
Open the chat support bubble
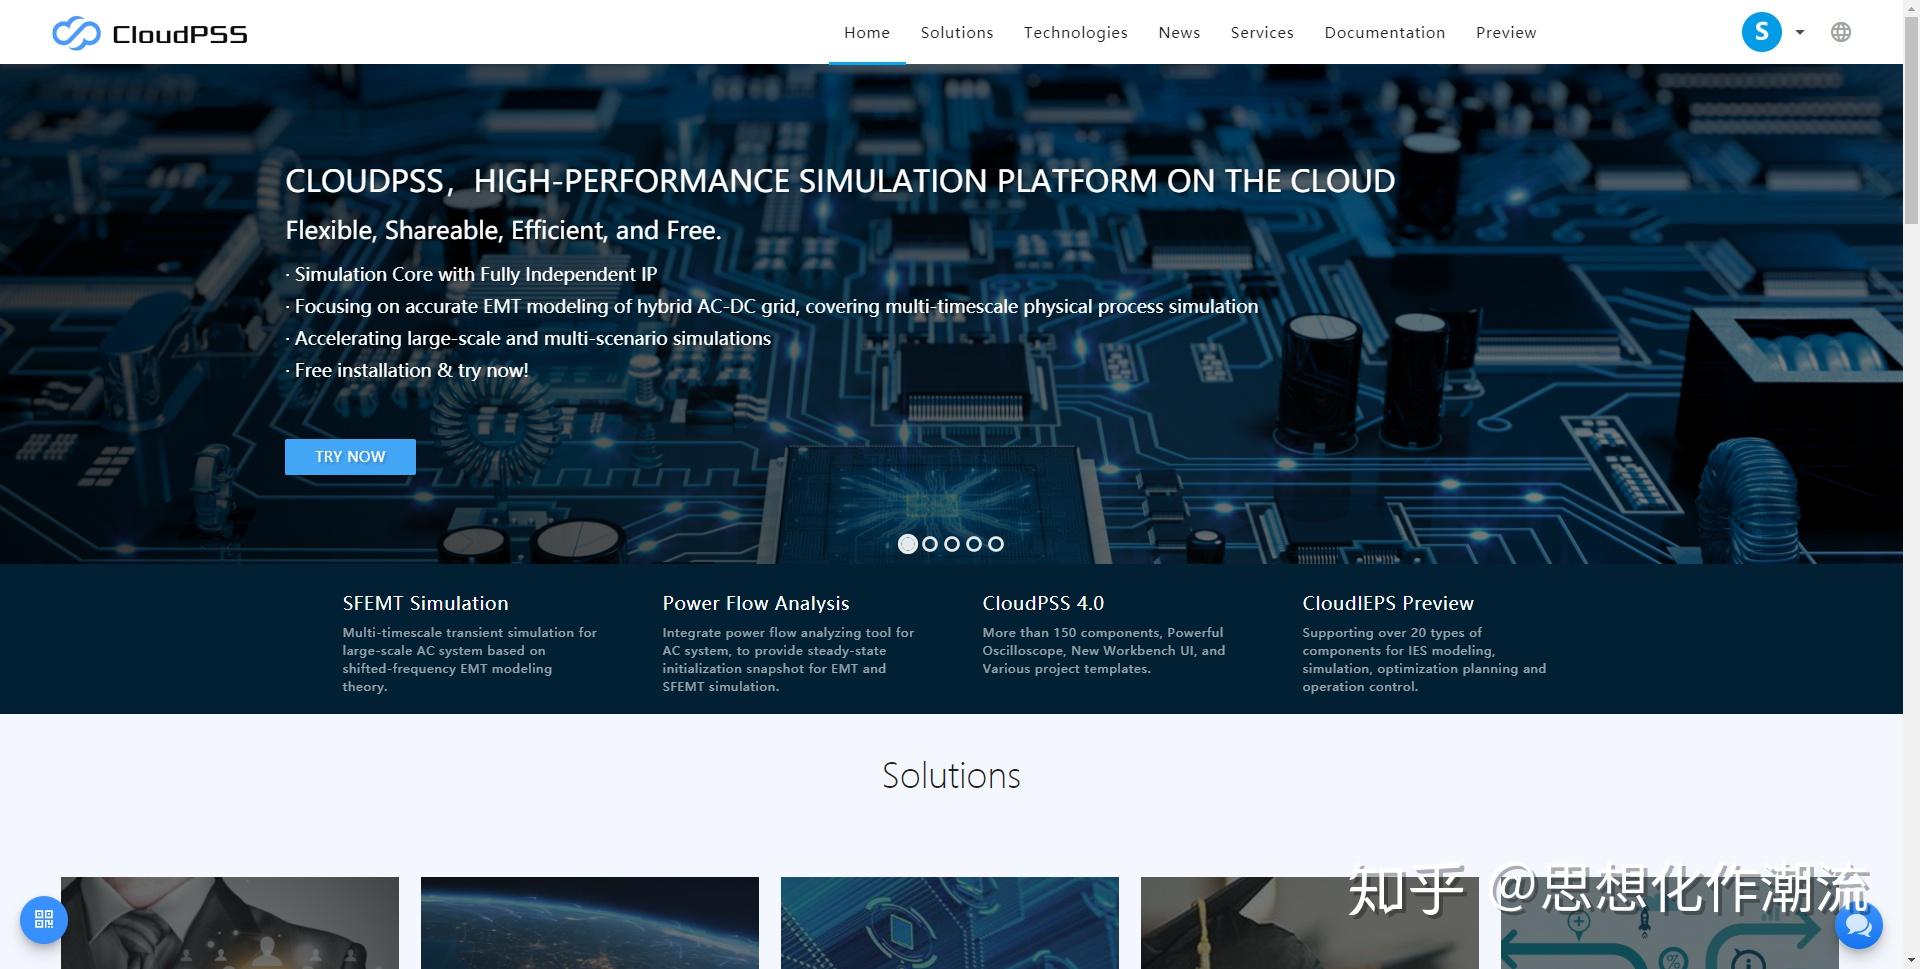[x=1857, y=925]
